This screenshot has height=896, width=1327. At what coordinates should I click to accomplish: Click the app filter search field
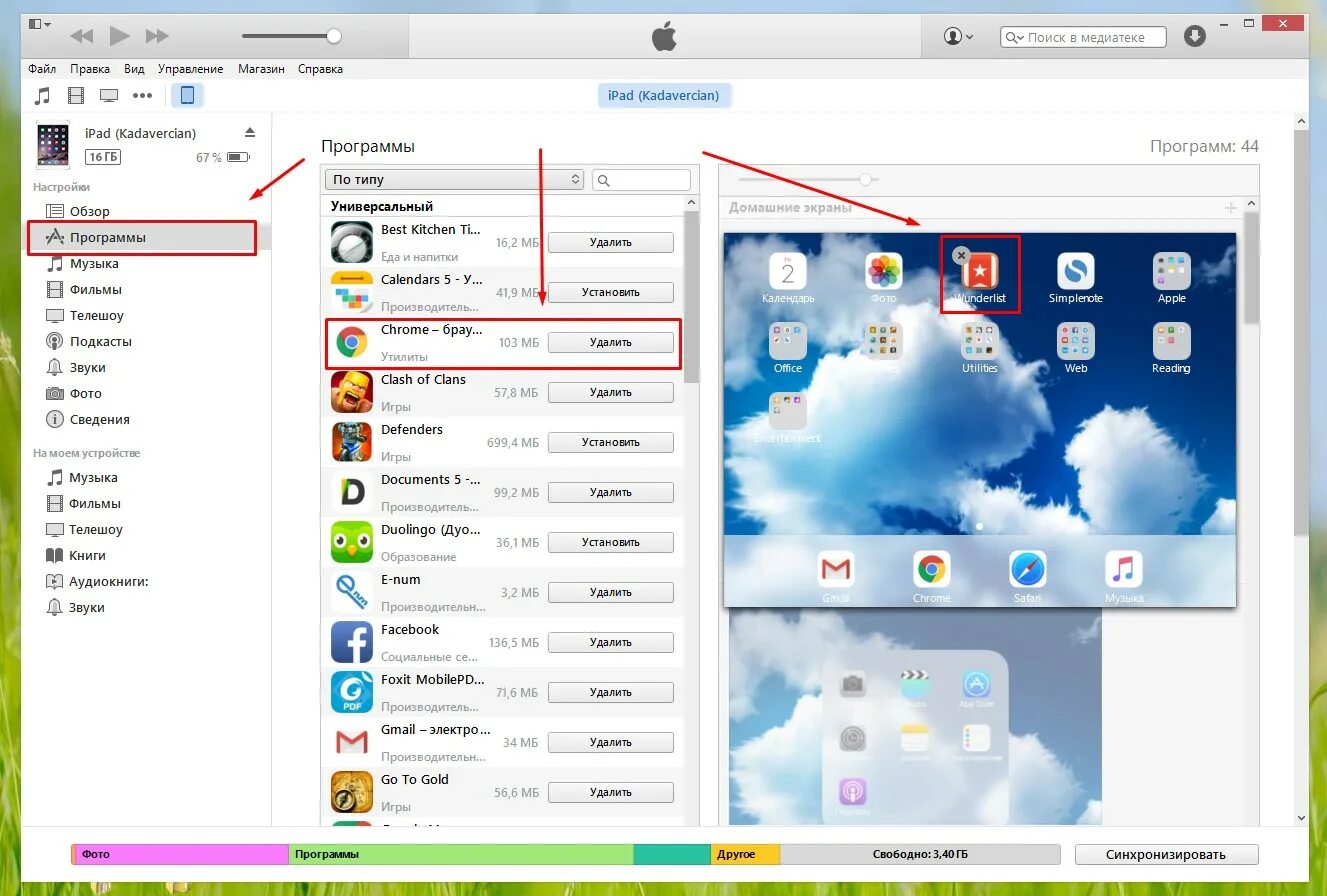(641, 180)
